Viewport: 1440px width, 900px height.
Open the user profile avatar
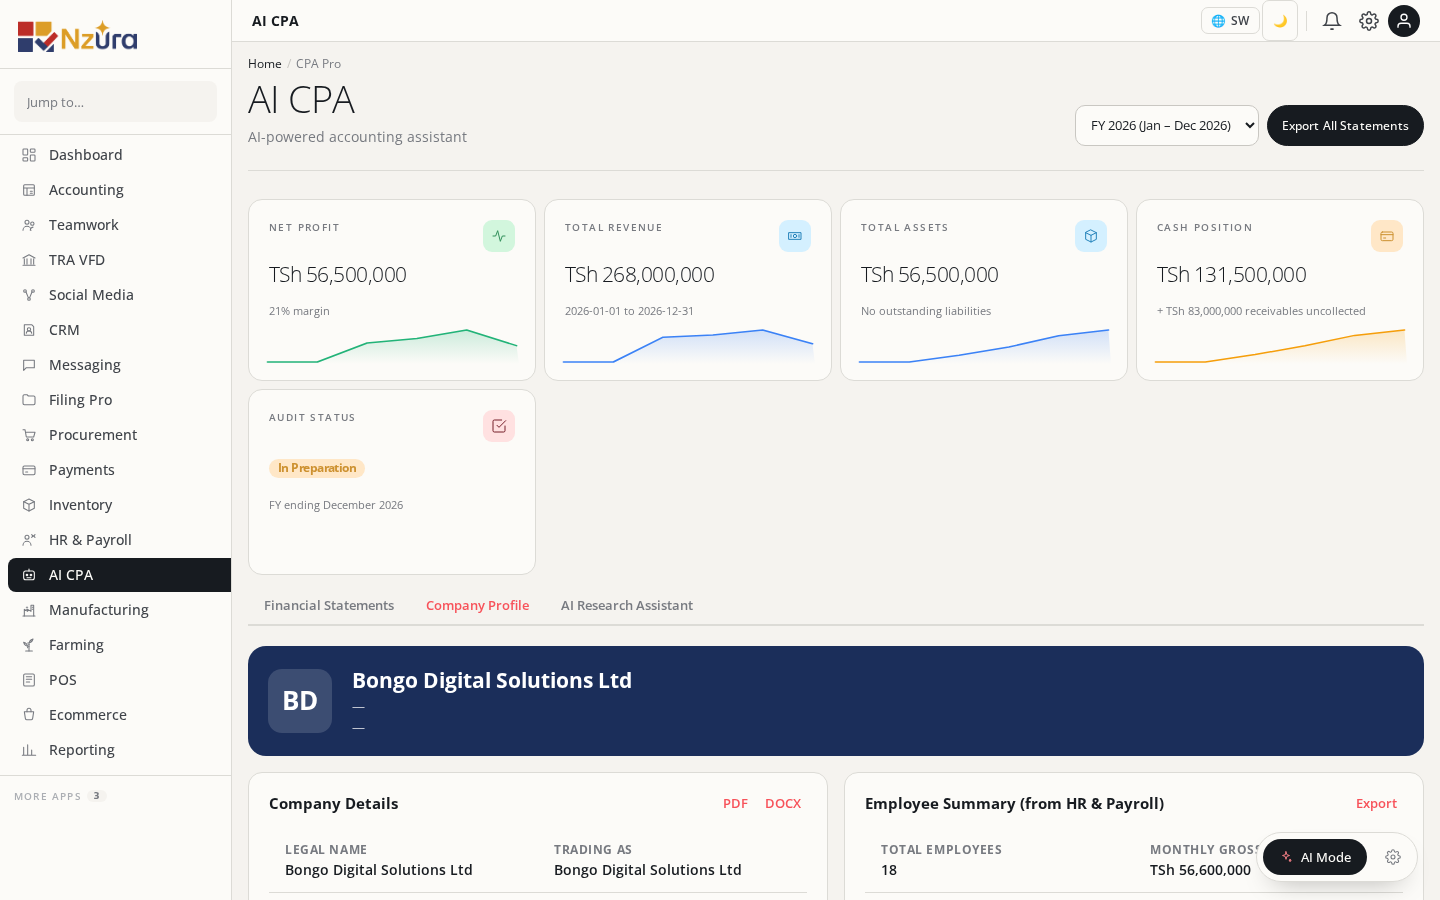(x=1404, y=21)
